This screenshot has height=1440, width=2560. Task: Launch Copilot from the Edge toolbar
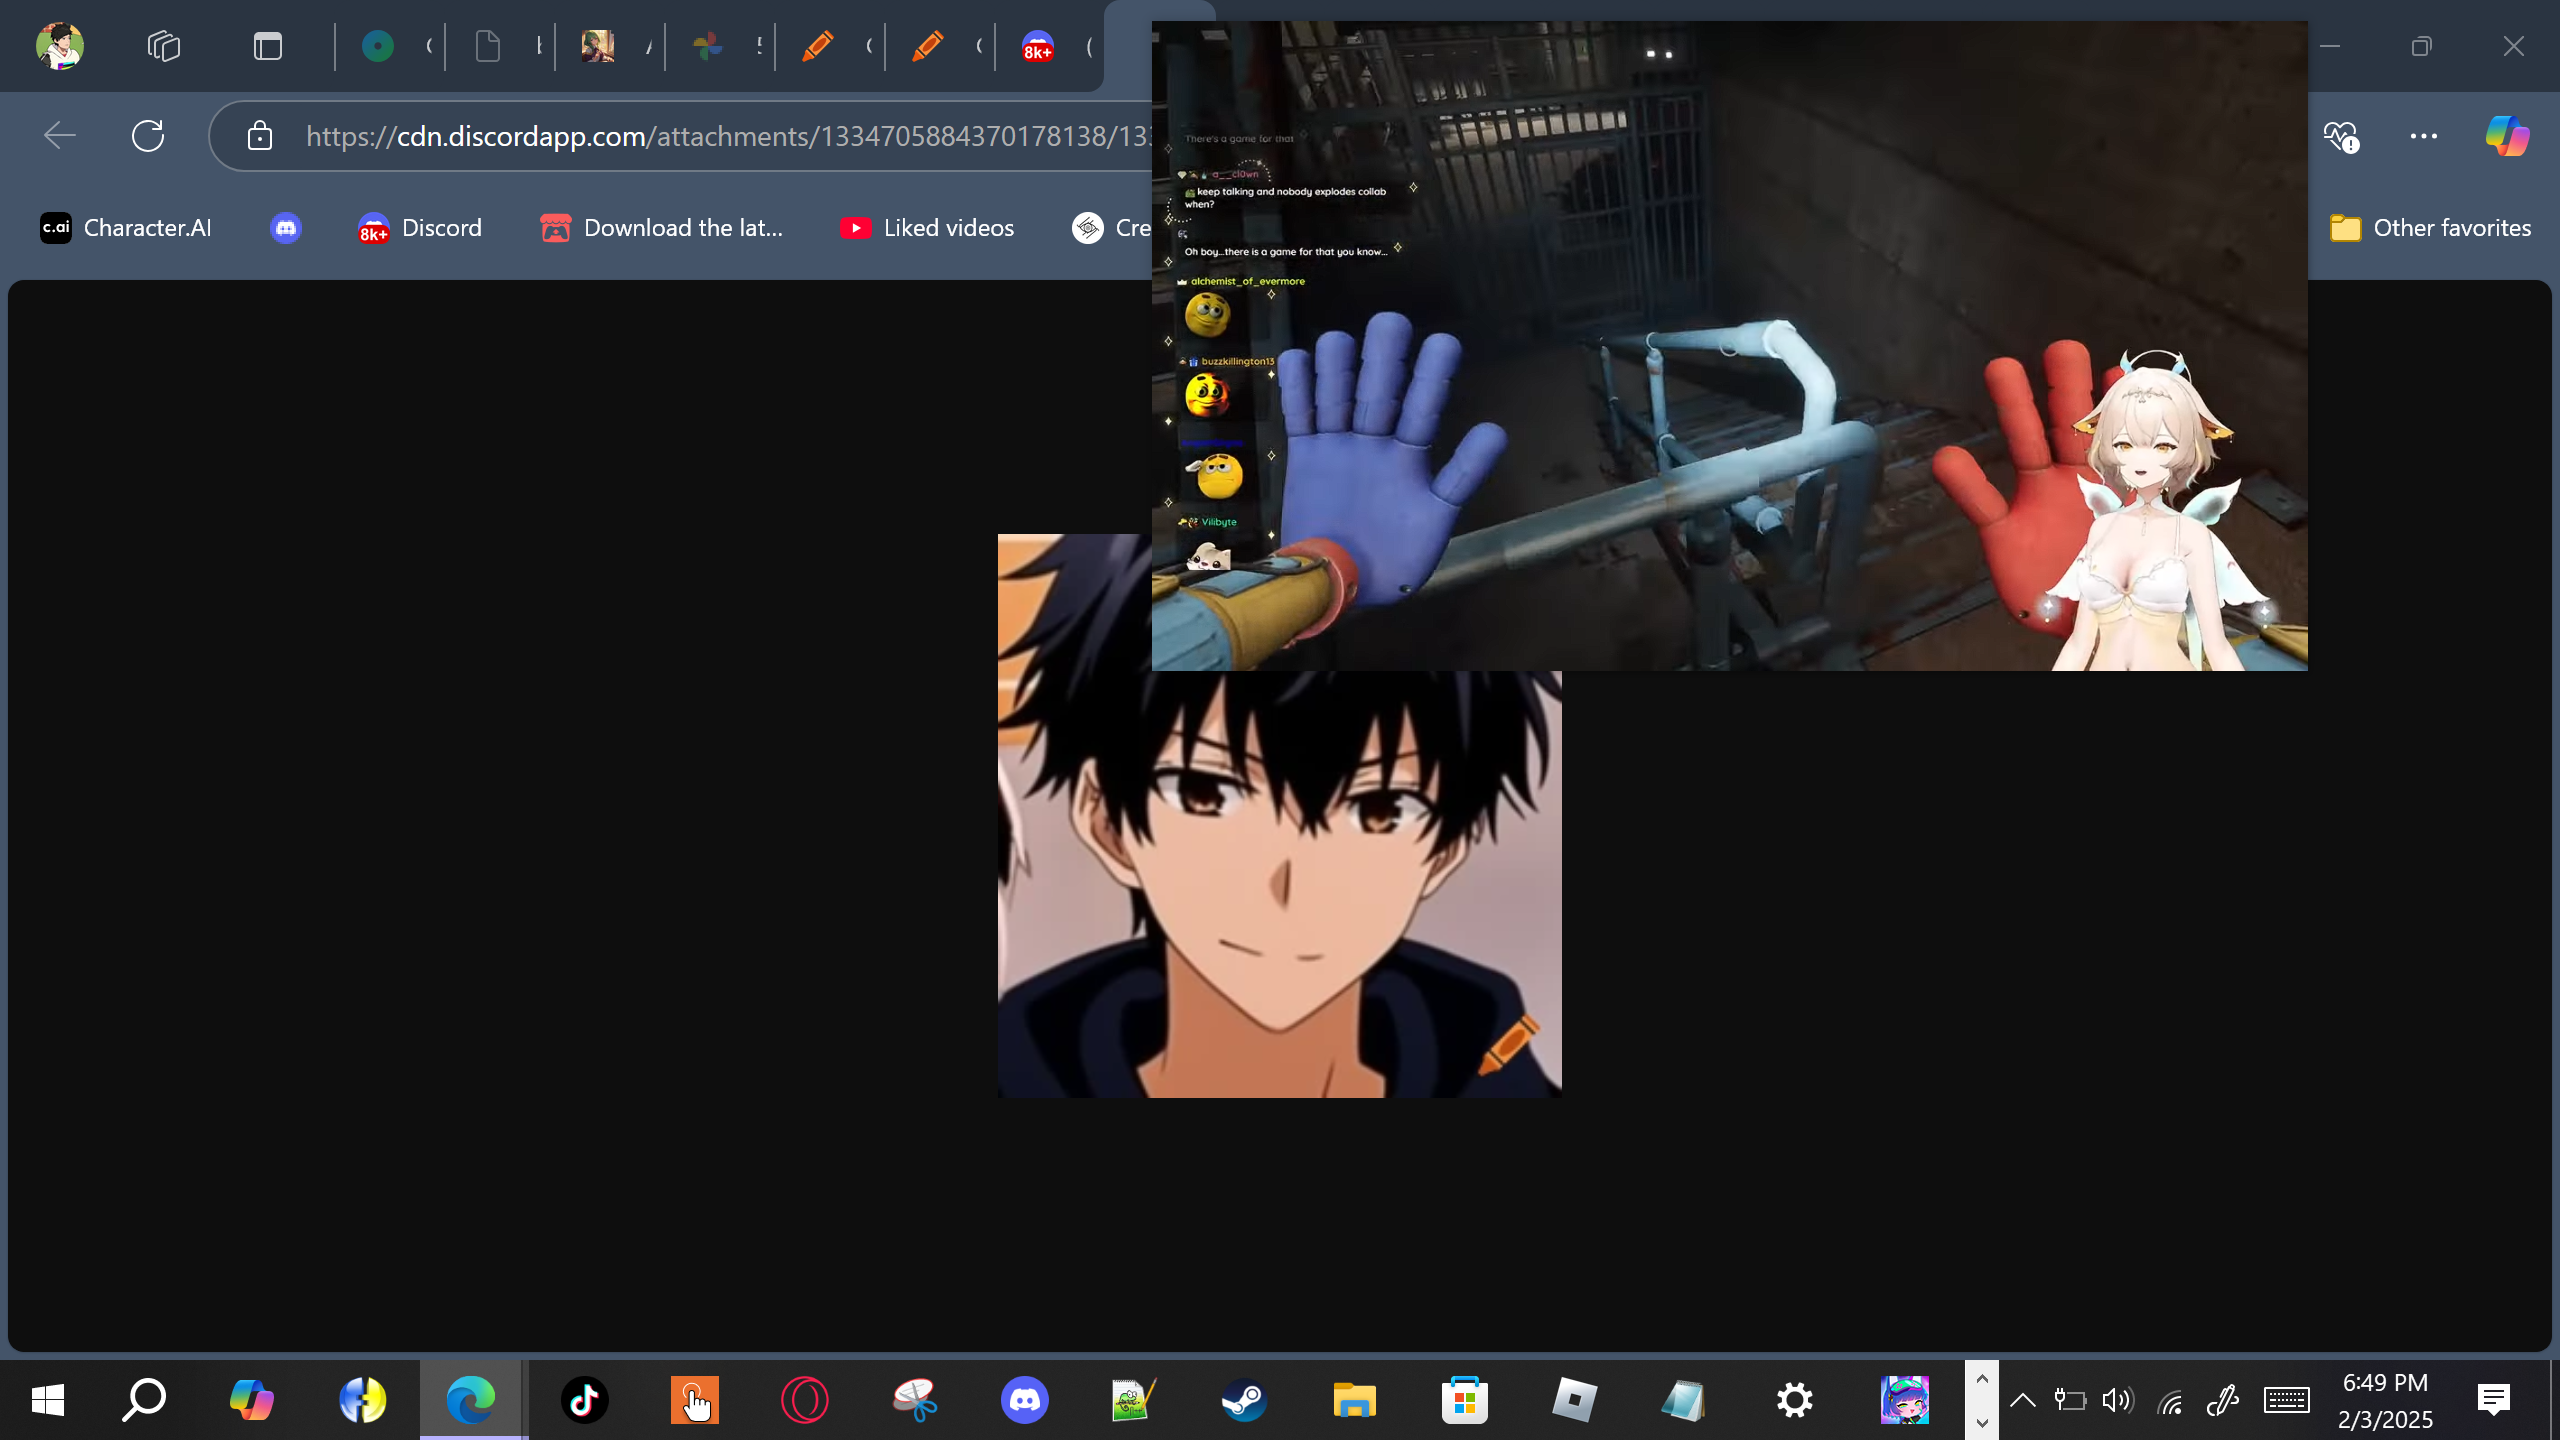pos(2508,136)
